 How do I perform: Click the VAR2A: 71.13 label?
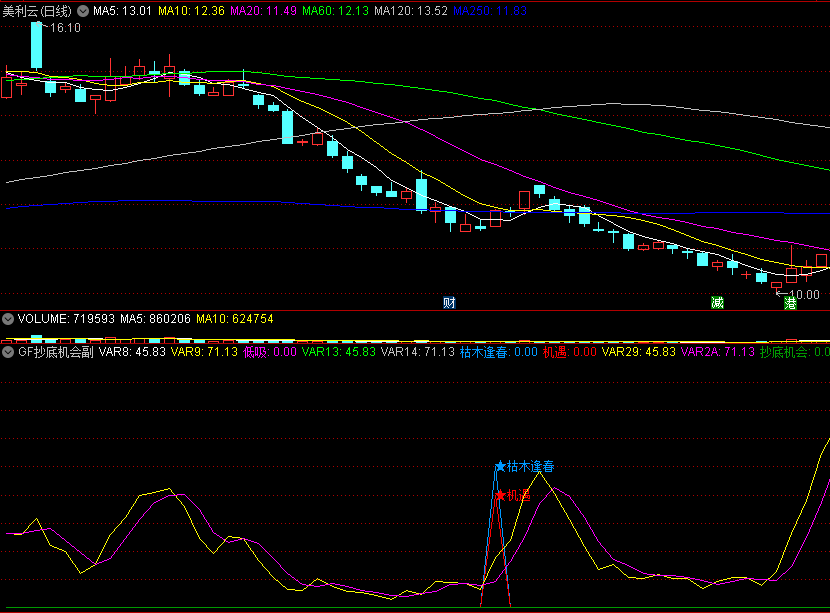pyautogui.click(x=717, y=352)
